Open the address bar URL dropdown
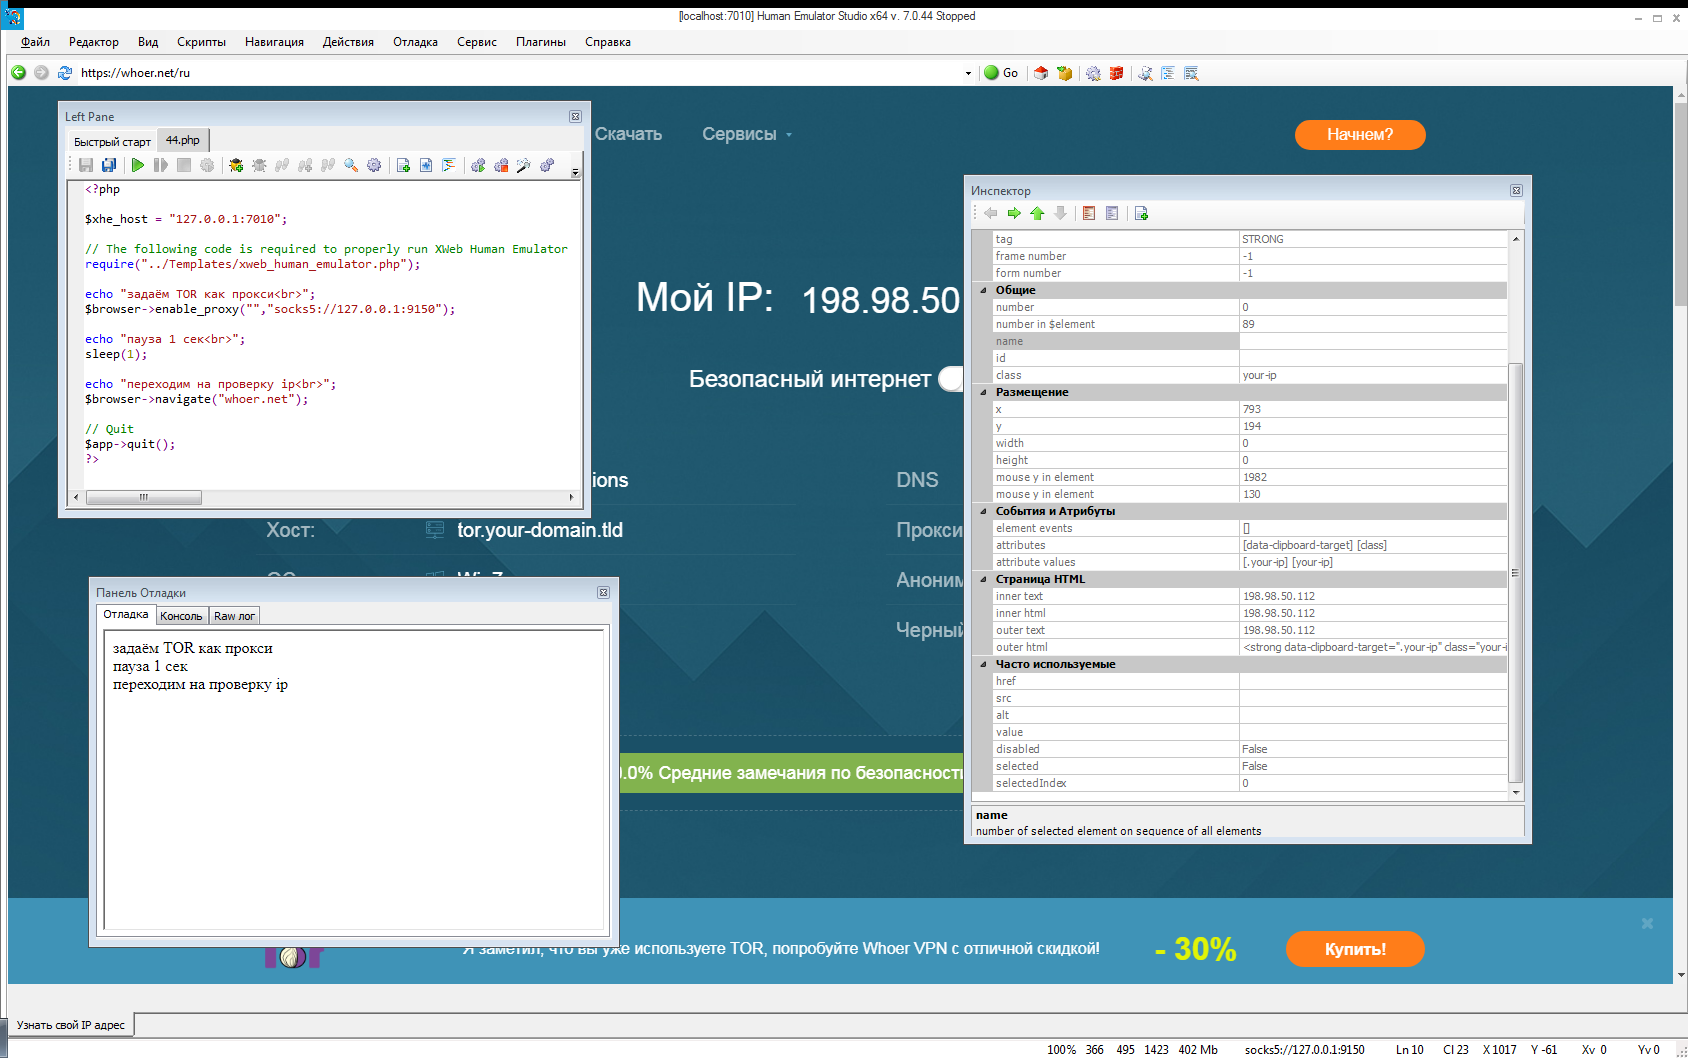The image size is (1690, 1060). coord(968,73)
